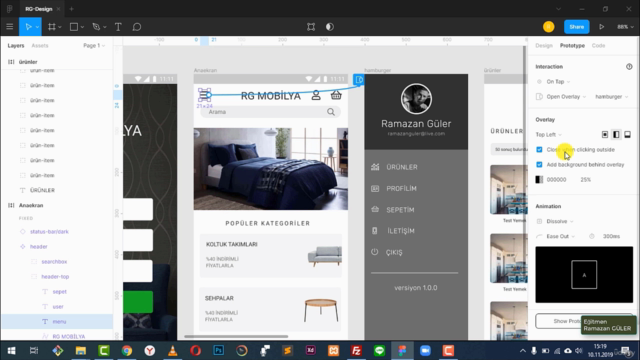This screenshot has width=640, height=360.
Task: Switch to the Design tab
Action: (544, 46)
